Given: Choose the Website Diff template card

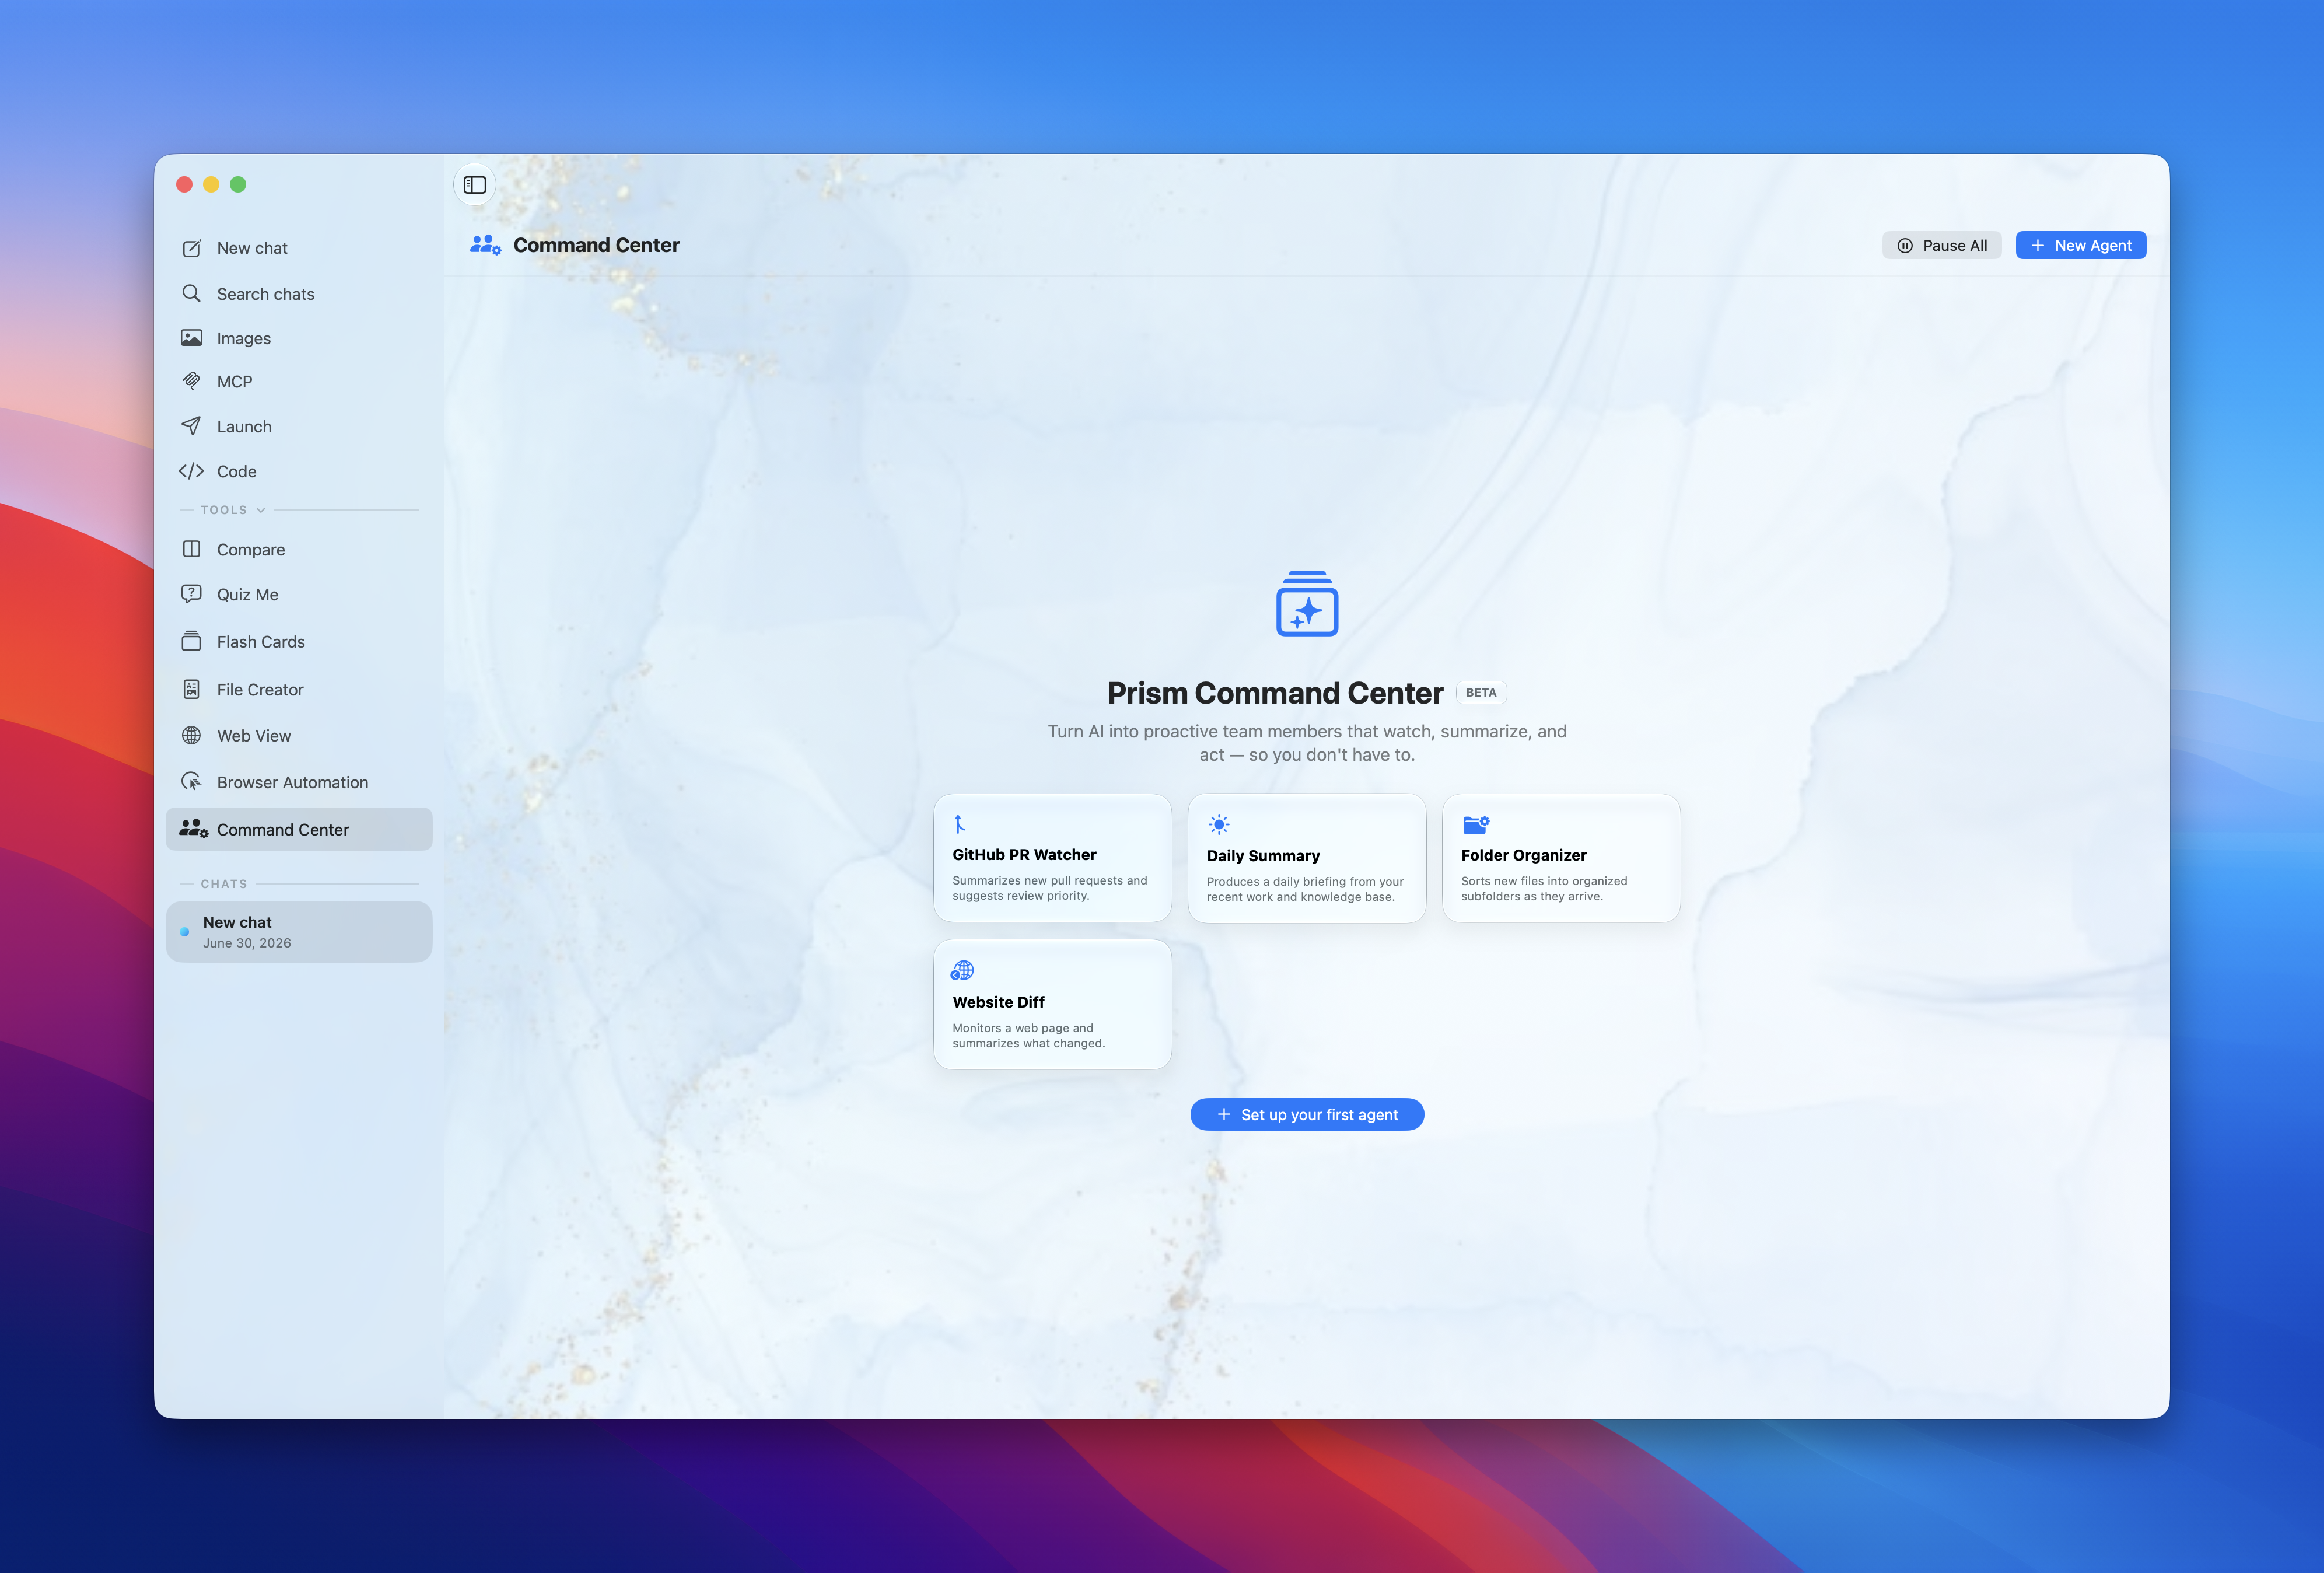Looking at the screenshot, I should pyautogui.click(x=1052, y=1004).
